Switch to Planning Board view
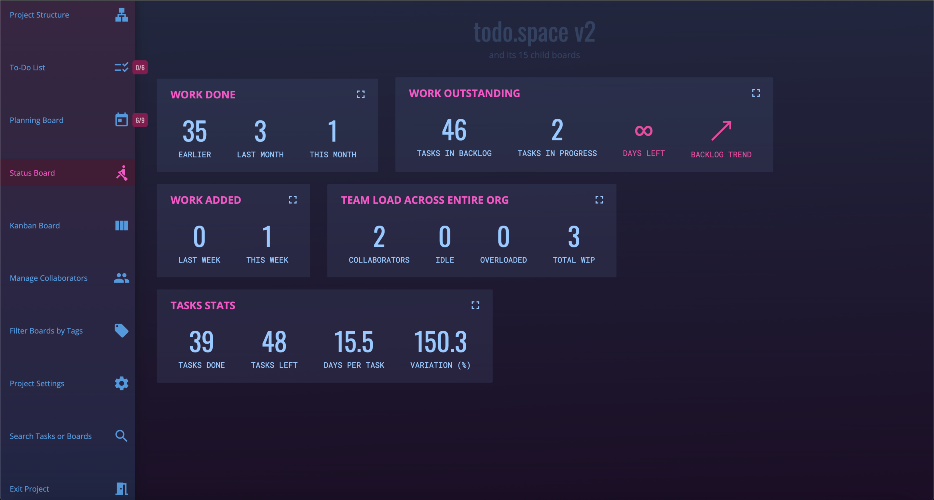Image resolution: width=934 pixels, height=500 pixels. coord(36,120)
